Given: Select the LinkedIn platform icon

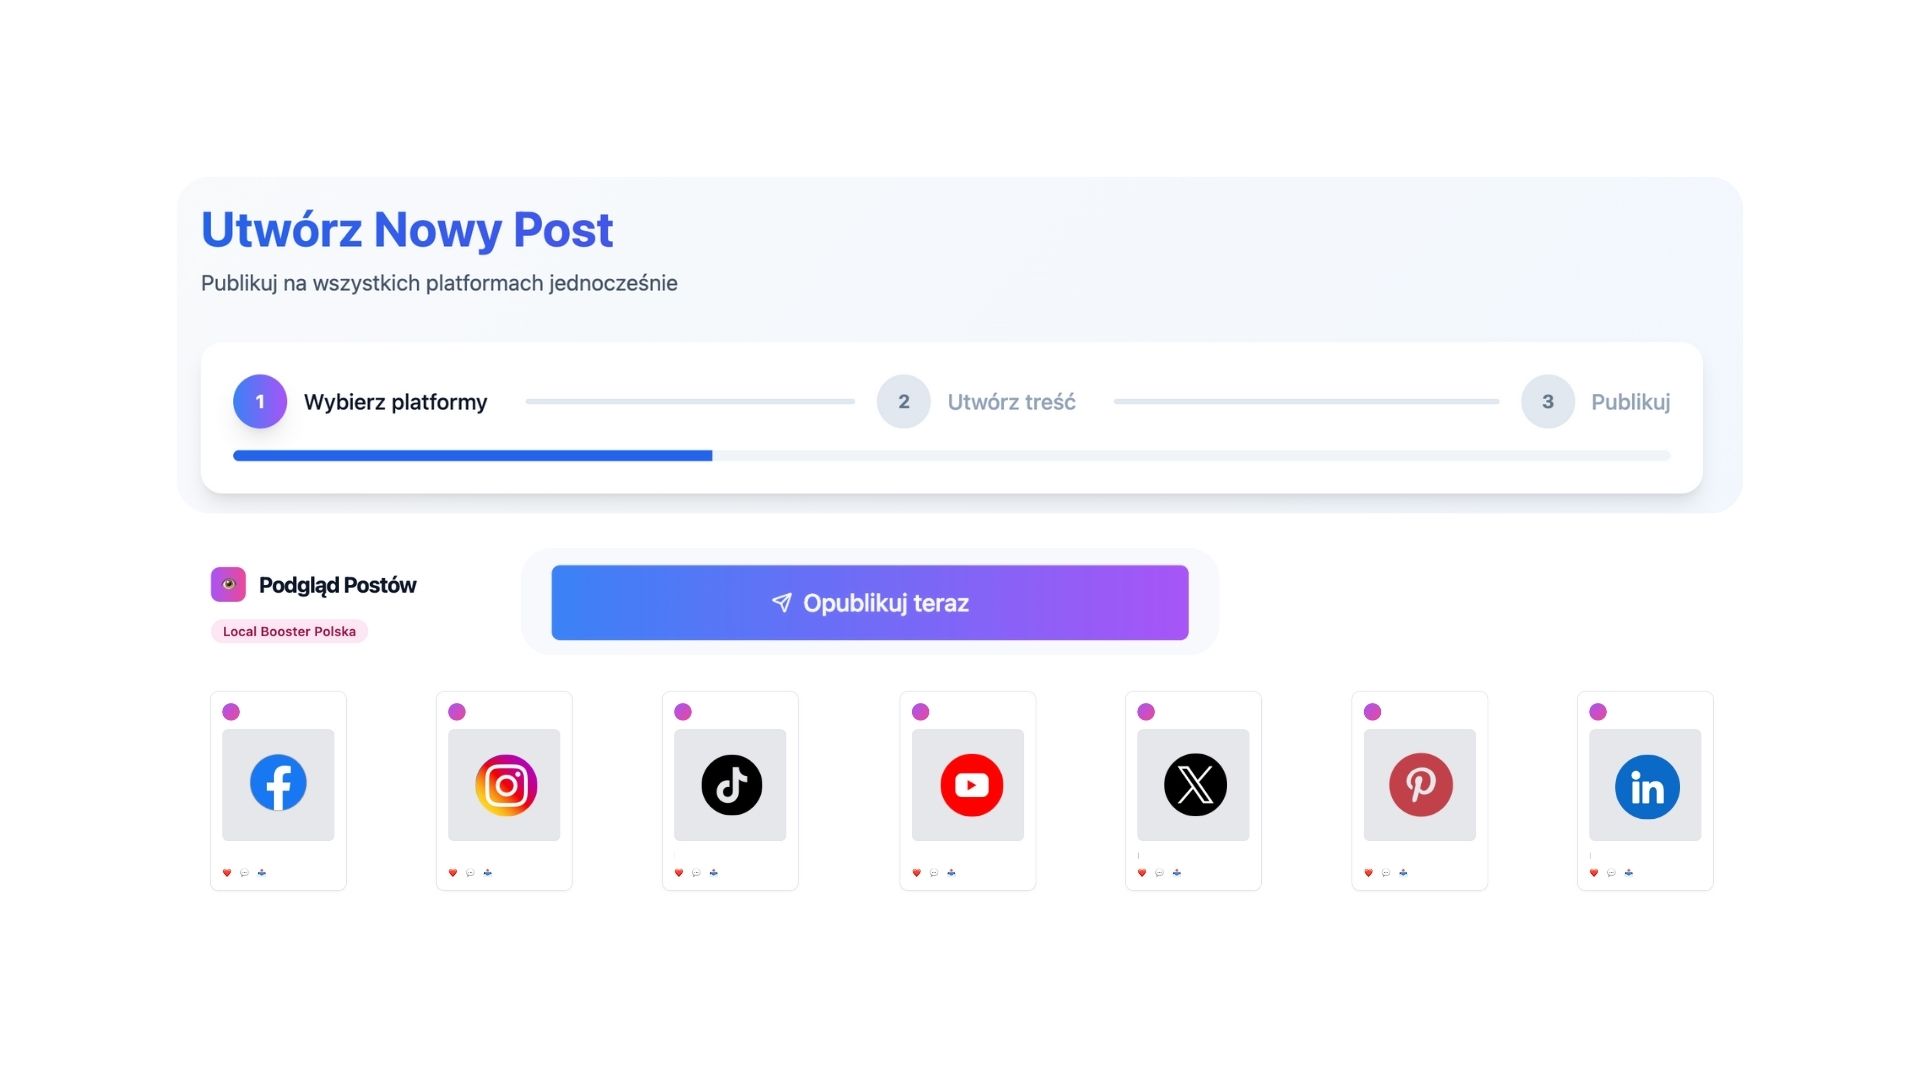Looking at the screenshot, I should coord(1646,787).
